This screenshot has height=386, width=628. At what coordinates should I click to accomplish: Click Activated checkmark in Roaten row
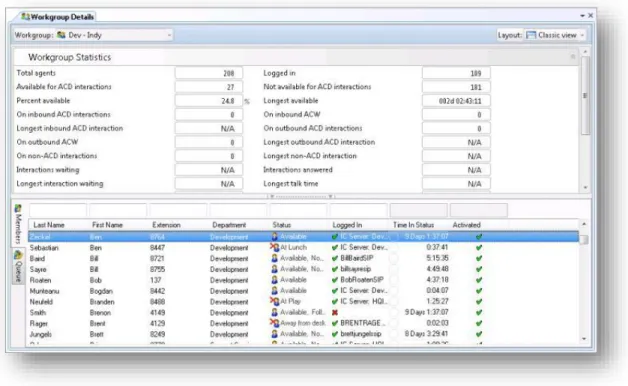(479, 280)
